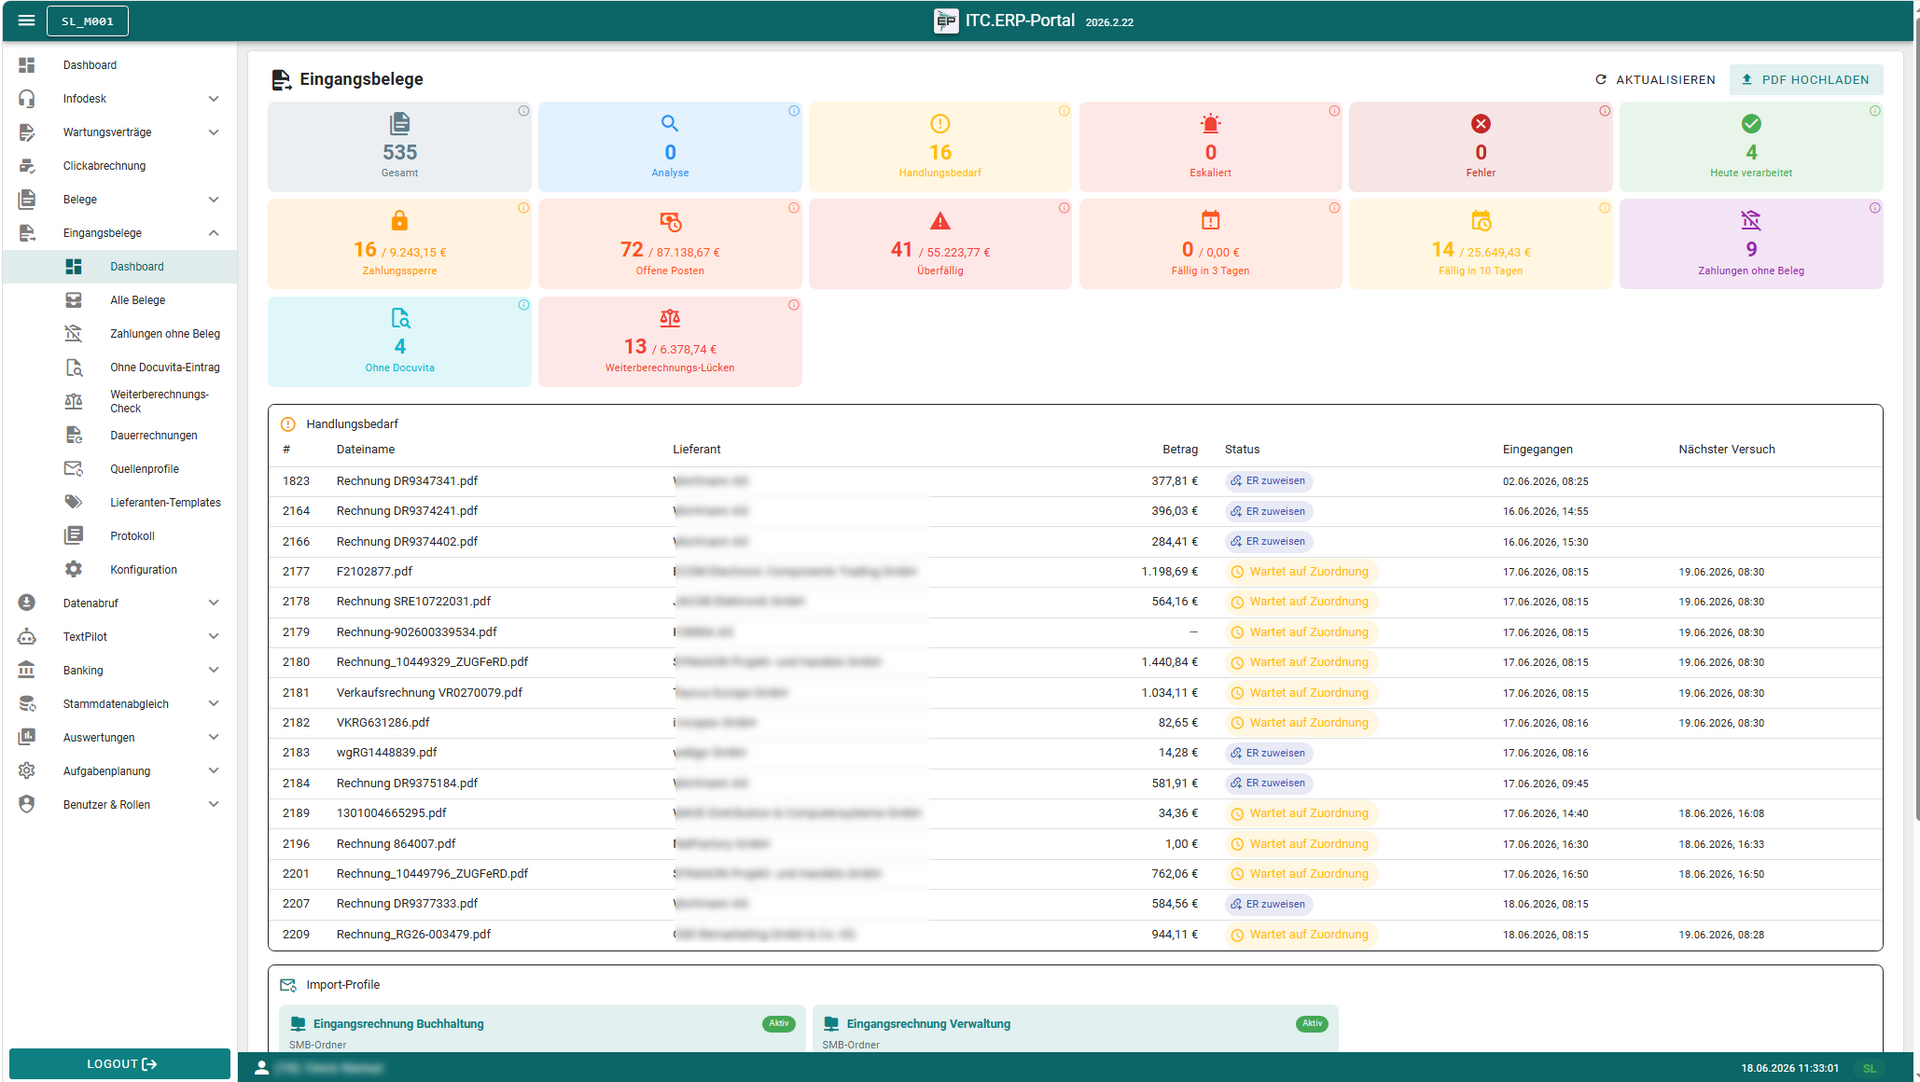Click Zahlungen ohne Beleg card icon
The height and width of the screenshot is (1082, 1920).
click(1751, 220)
